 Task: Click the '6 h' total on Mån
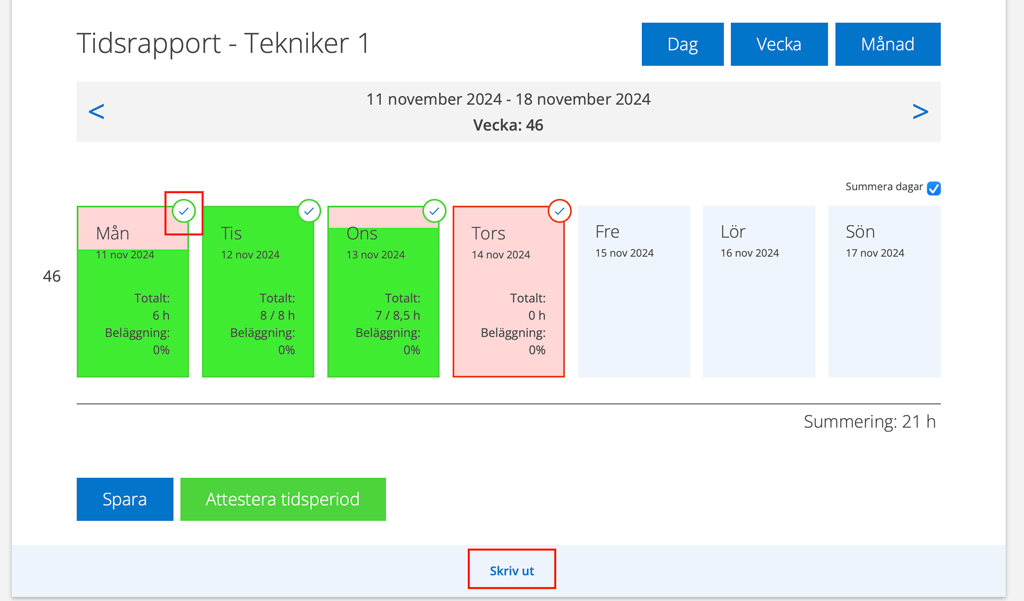161,316
